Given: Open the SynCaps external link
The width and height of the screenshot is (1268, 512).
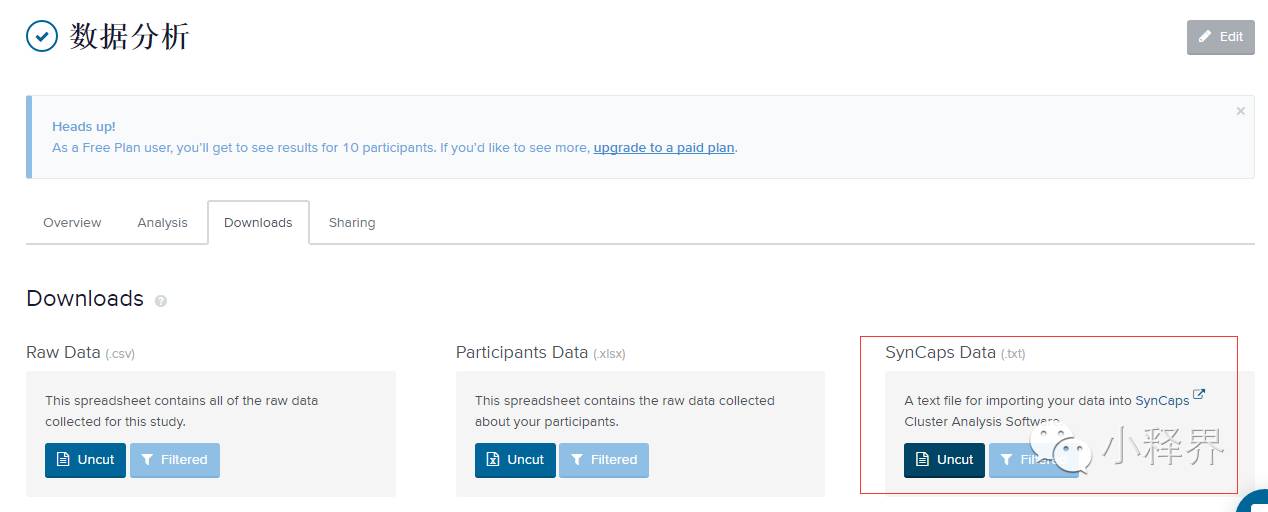Looking at the screenshot, I should (1162, 401).
